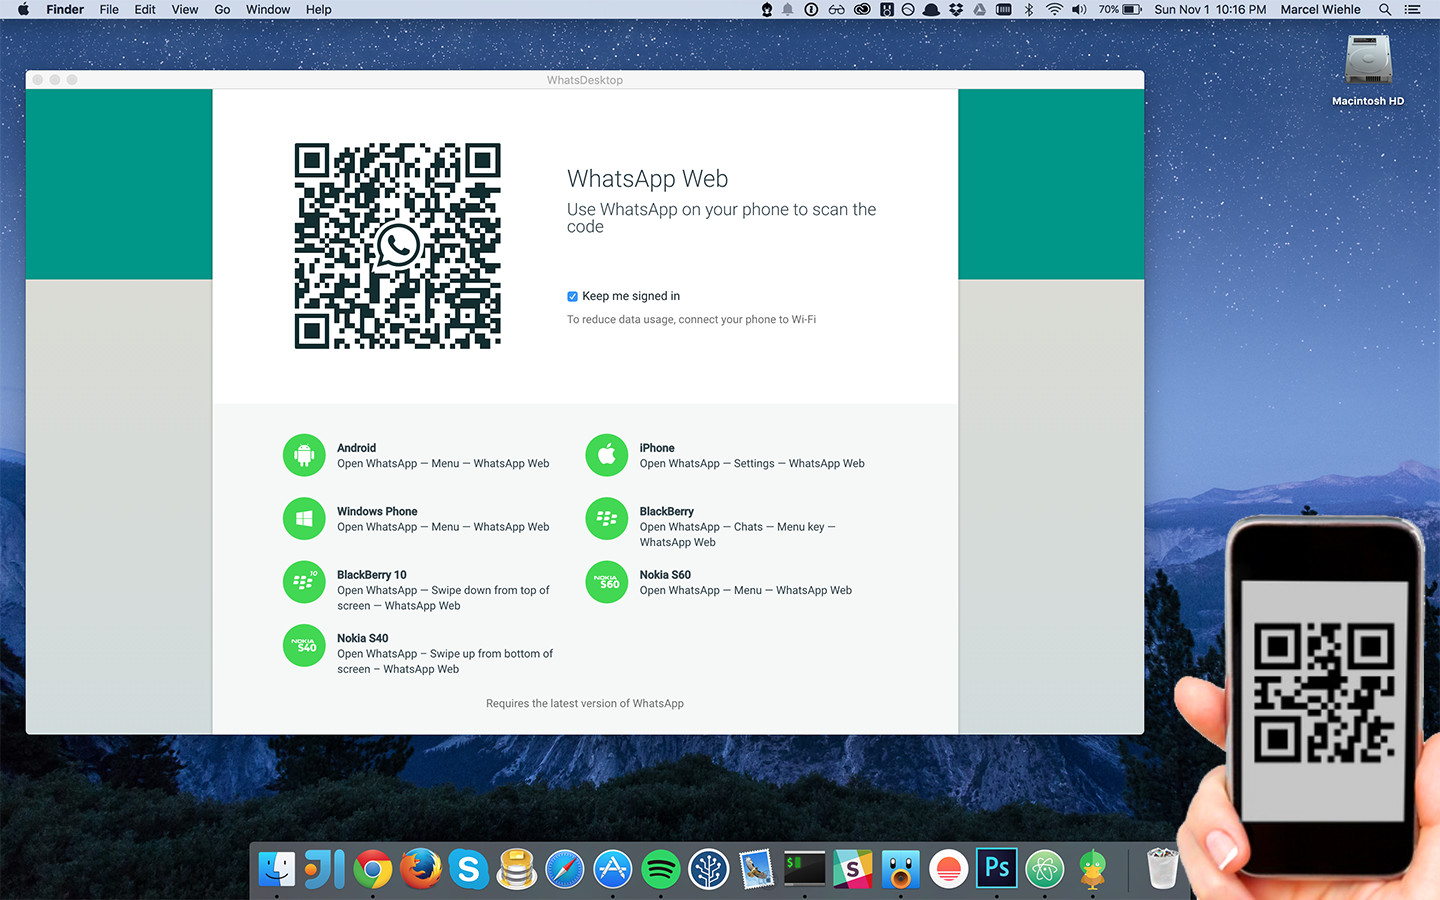Click the Bluetooth menu bar icon
This screenshot has width=1440, height=900.
[1029, 9]
